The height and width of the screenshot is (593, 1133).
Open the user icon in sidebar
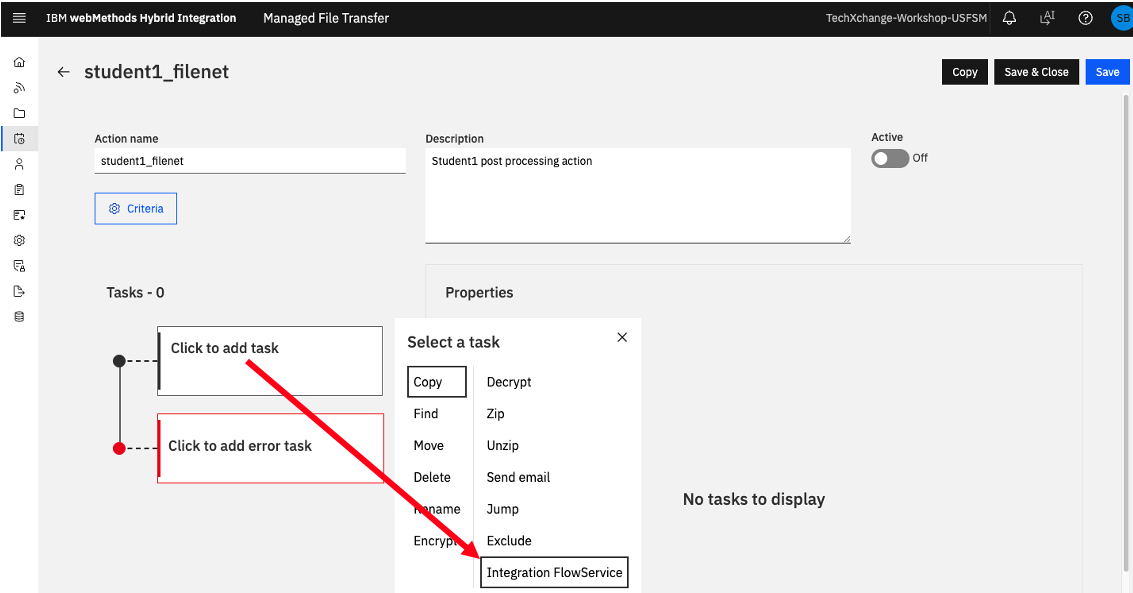[20, 164]
